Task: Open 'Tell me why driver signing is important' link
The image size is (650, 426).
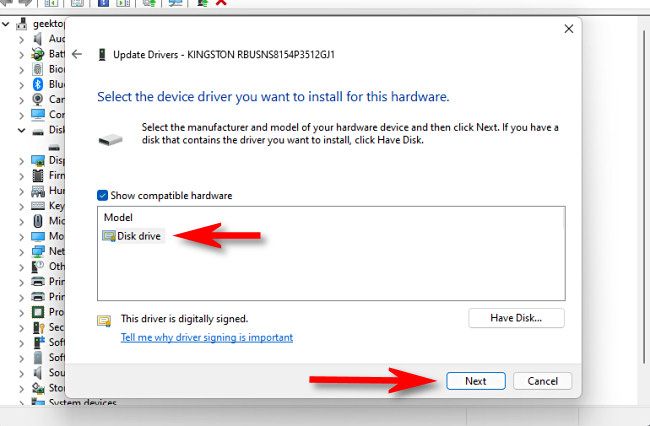Action: (207, 338)
